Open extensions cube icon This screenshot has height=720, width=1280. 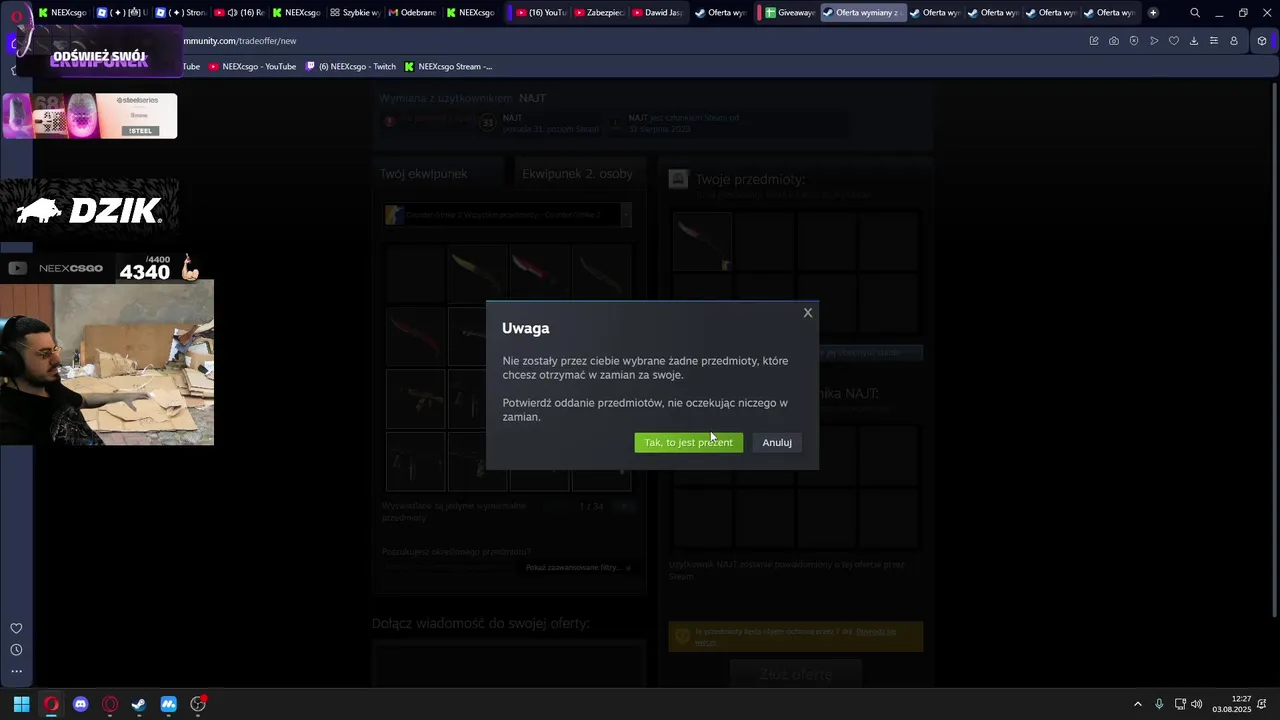pos(1262,41)
